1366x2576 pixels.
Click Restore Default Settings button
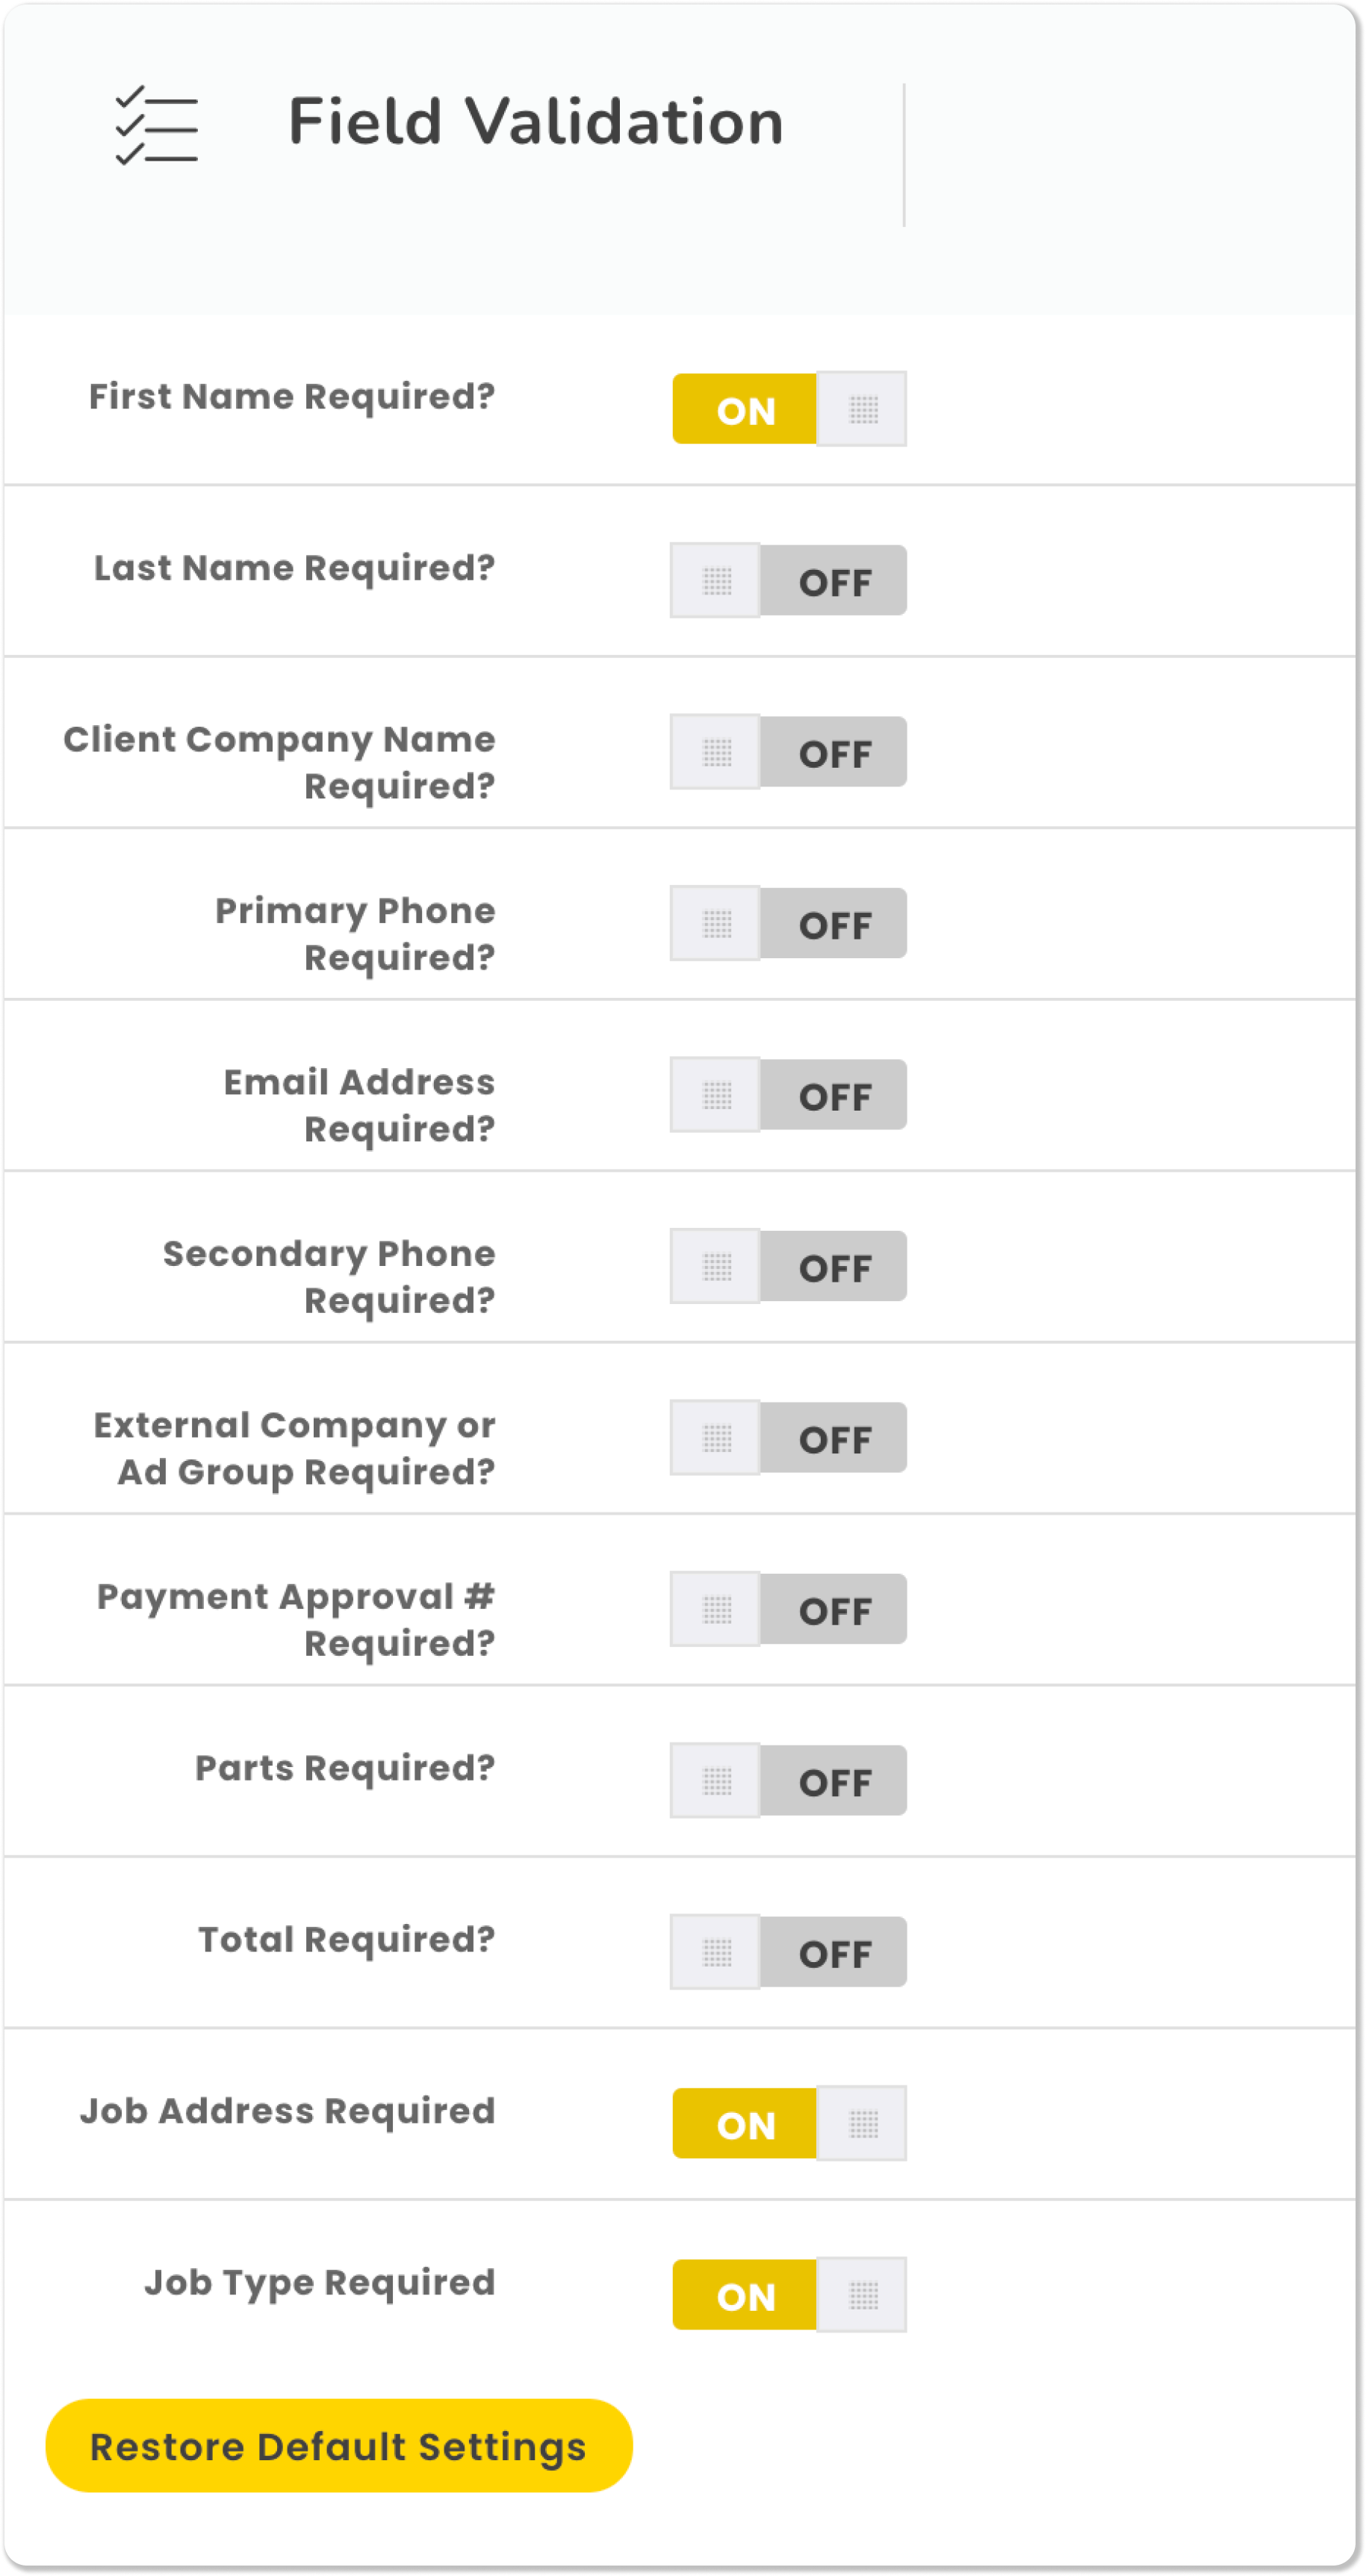pyautogui.click(x=339, y=2446)
